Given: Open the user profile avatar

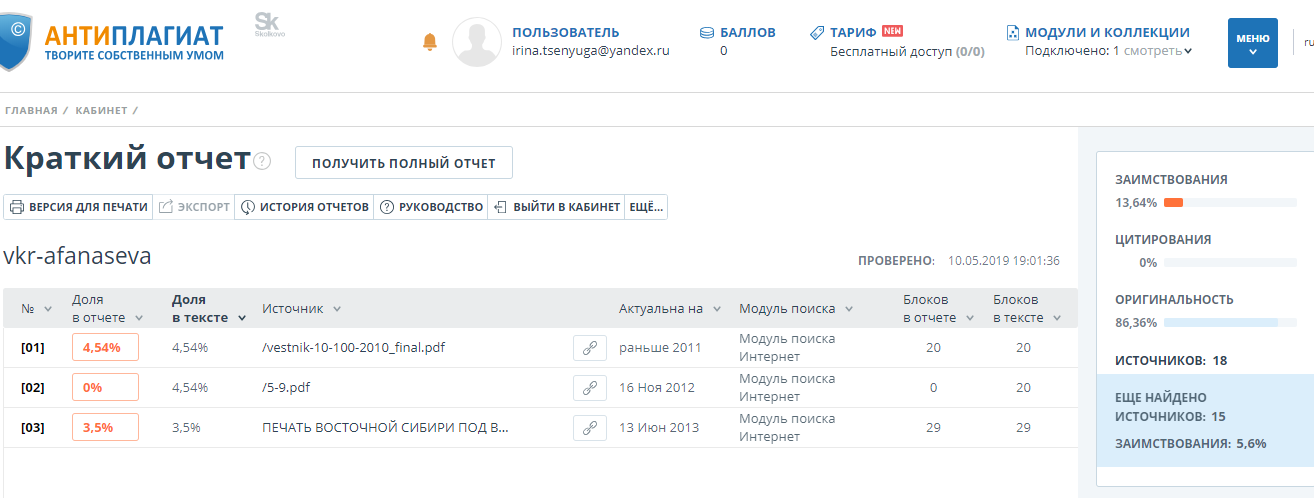Looking at the screenshot, I should click(477, 43).
